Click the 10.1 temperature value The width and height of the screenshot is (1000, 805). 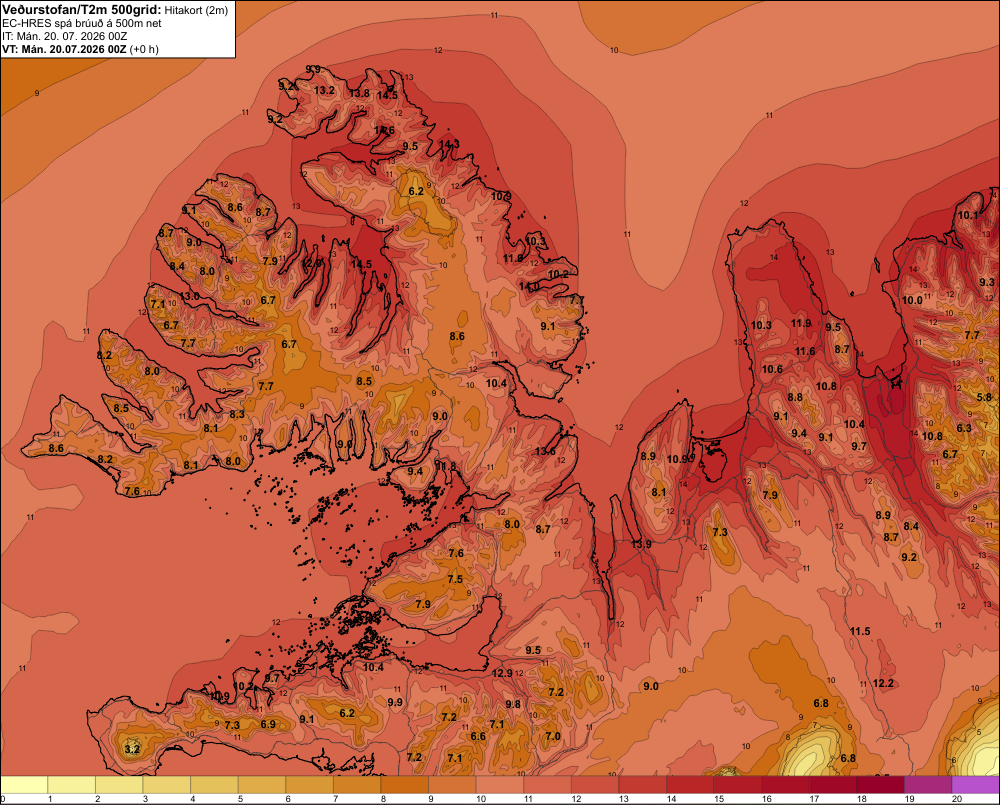(x=968, y=215)
